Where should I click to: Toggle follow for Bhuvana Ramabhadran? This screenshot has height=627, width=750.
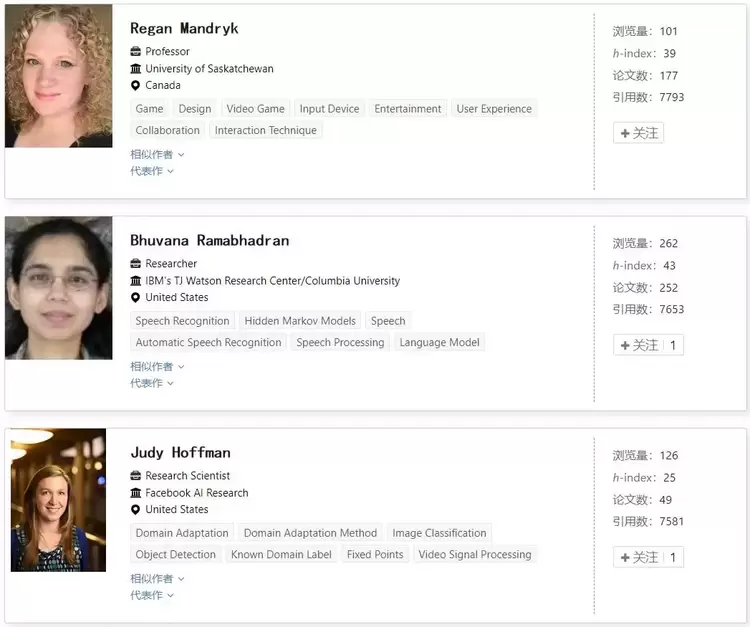[x=648, y=345]
